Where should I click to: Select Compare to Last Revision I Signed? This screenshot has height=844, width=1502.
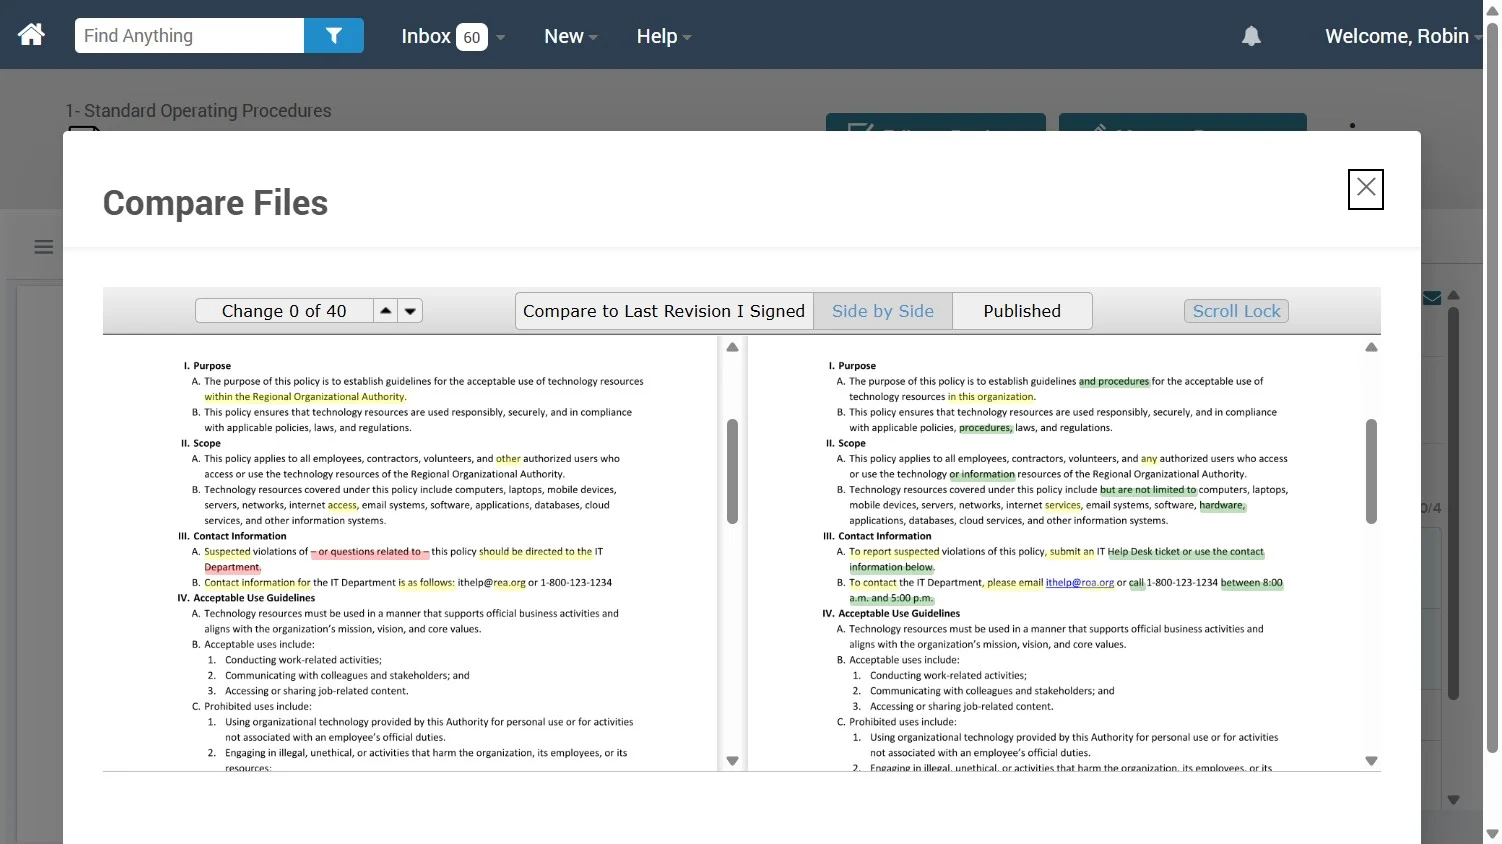(664, 311)
